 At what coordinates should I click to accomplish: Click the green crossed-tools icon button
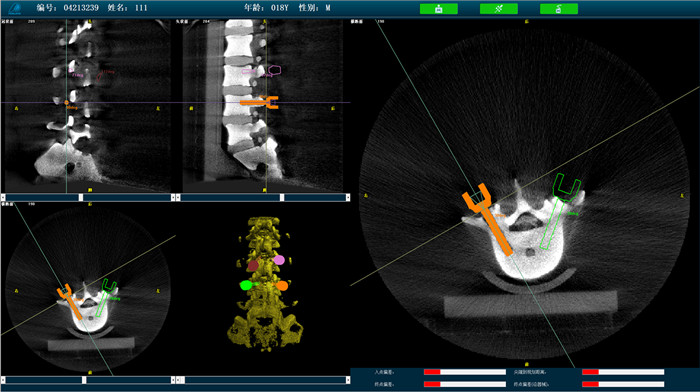tap(499, 8)
